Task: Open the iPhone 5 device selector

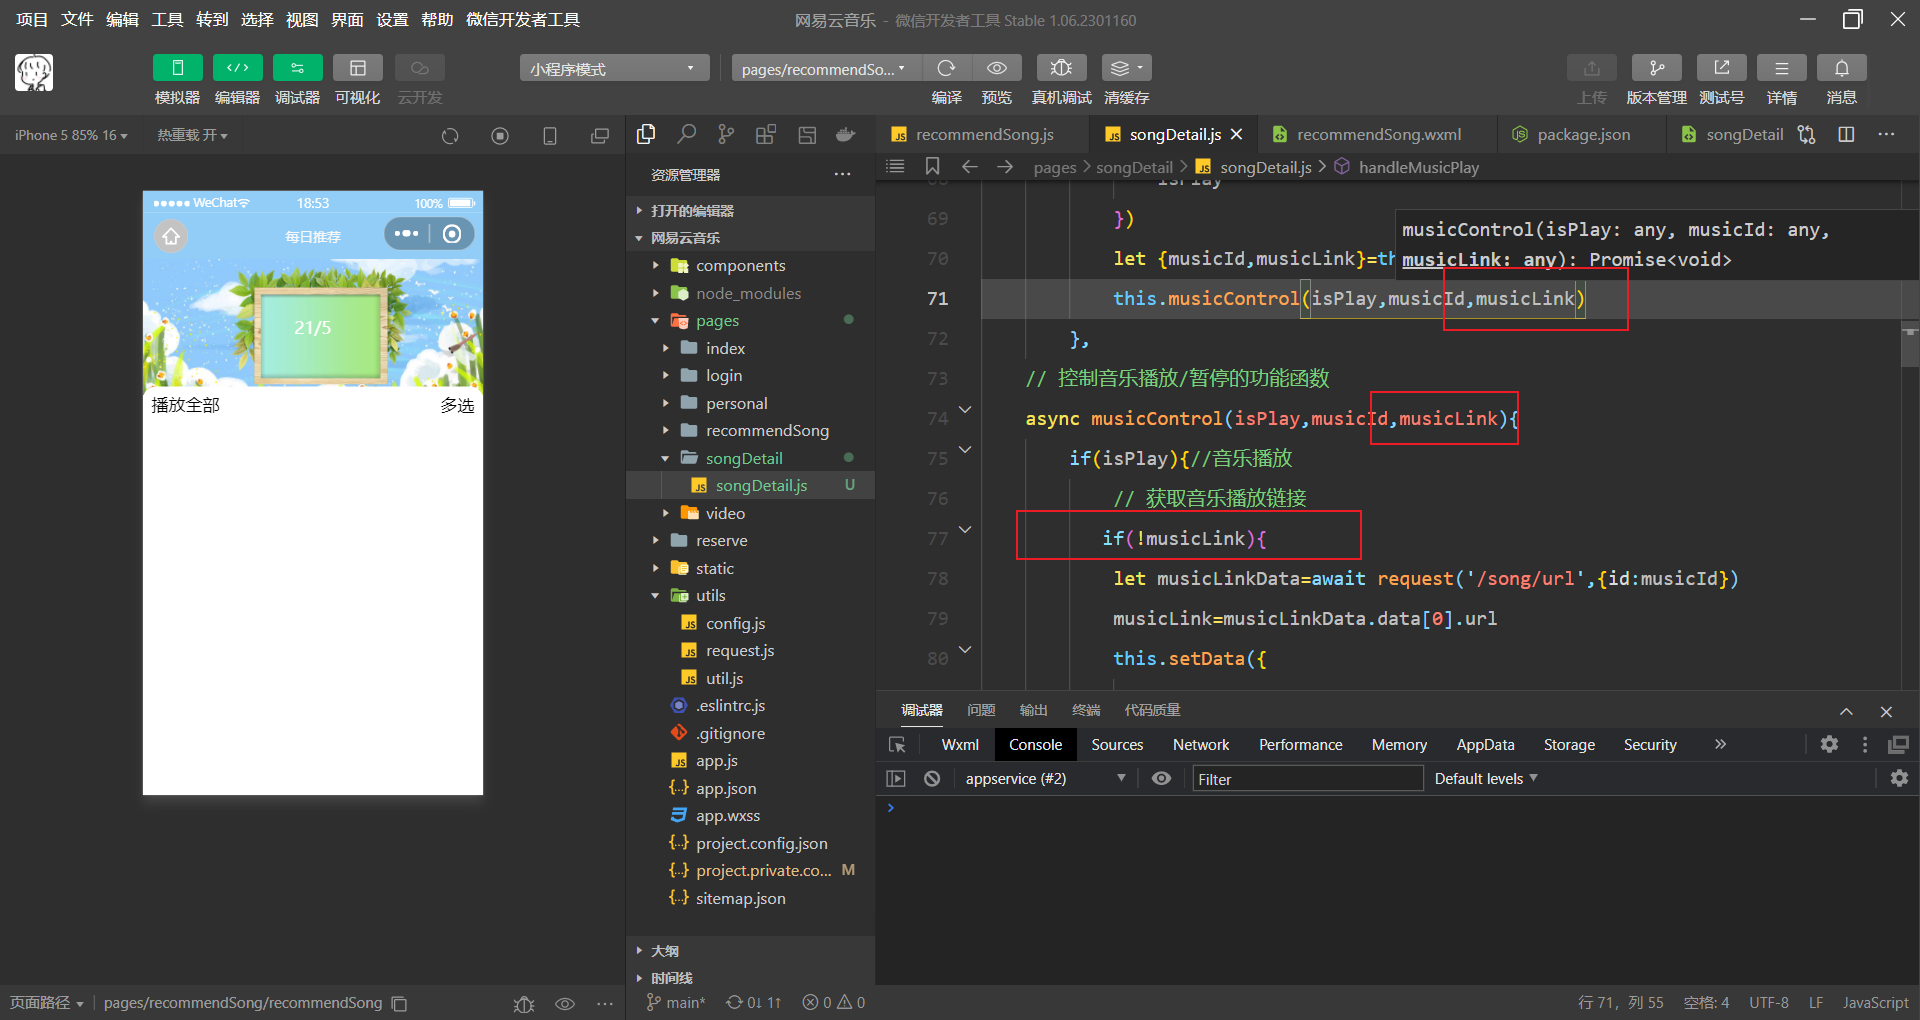Action: [x=71, y=135]
